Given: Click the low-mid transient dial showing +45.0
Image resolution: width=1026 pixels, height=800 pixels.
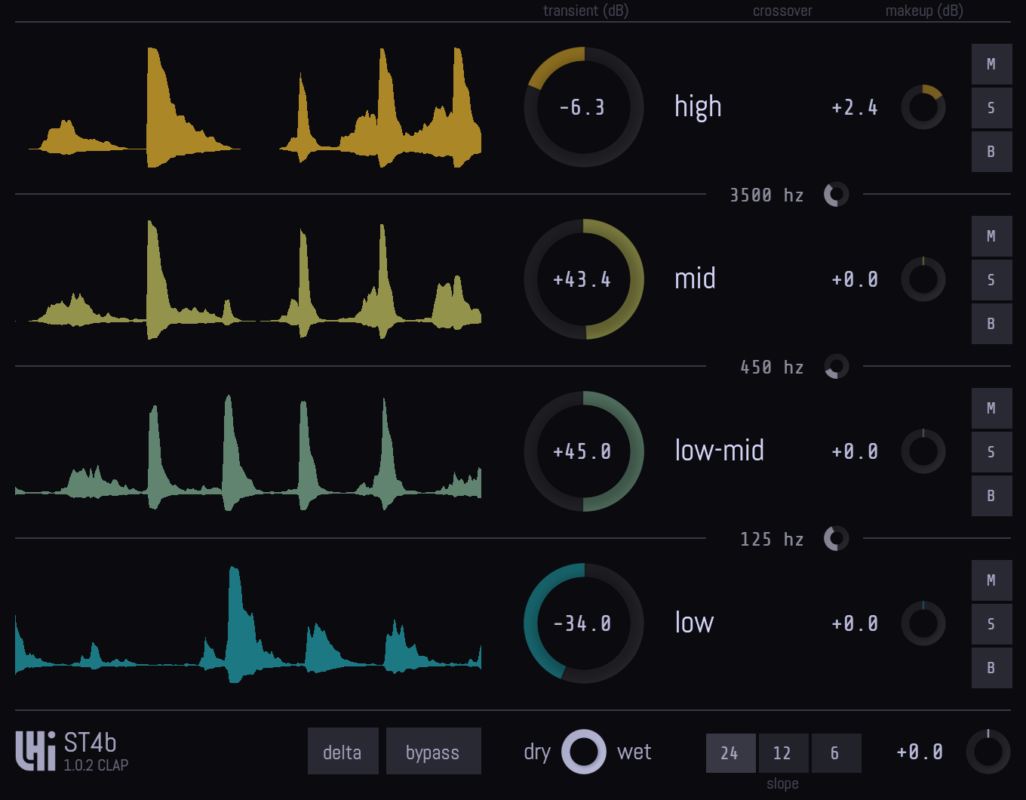Looking at the screenshot, I should [x=583, y=451].
